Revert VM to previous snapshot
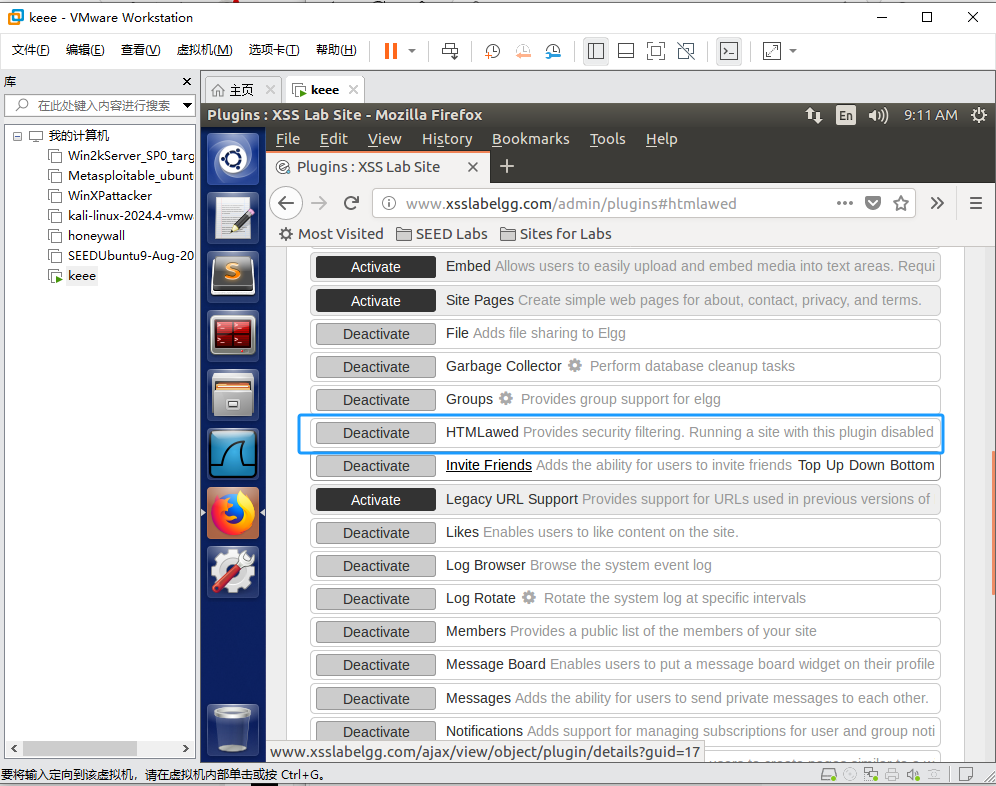Image resolution: width=996 pixels, height=786 pixels. tap(523, 51)
